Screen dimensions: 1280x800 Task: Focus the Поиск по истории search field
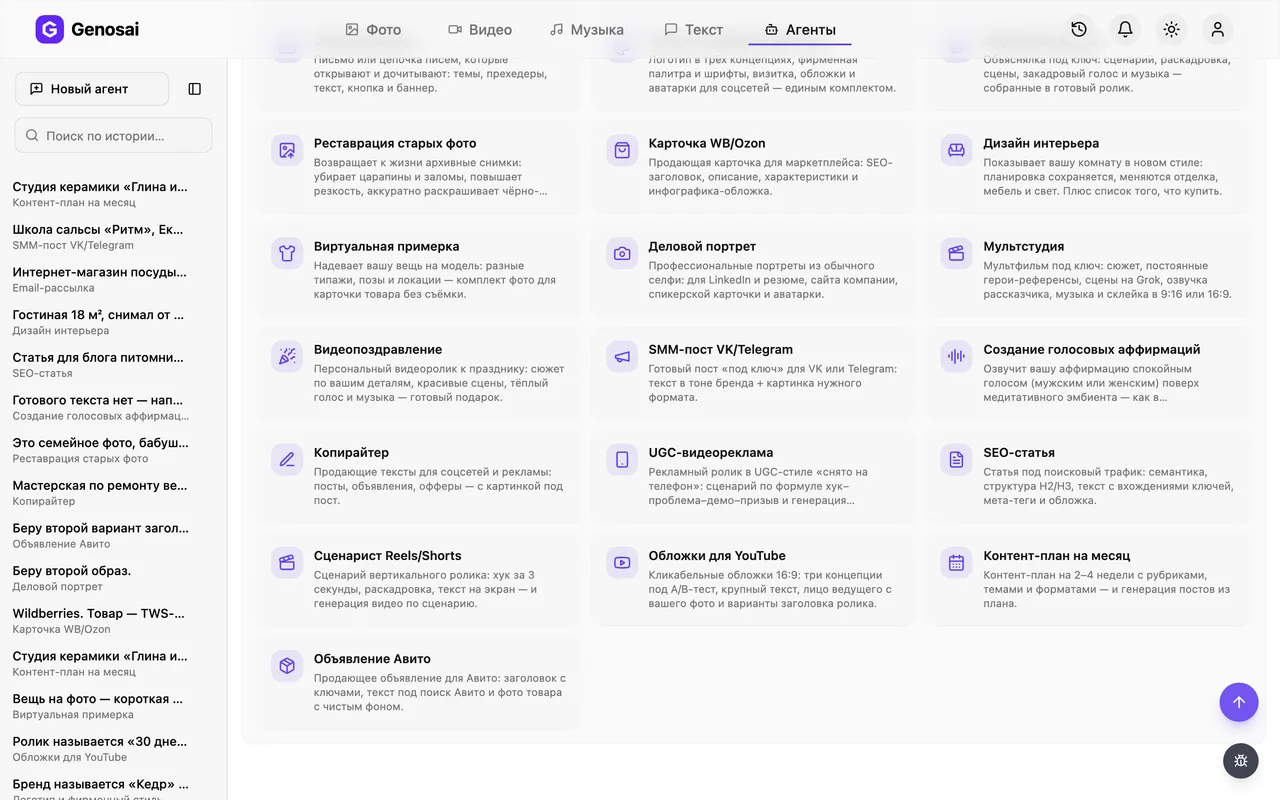pyautogui.click(x=113, y=135)
